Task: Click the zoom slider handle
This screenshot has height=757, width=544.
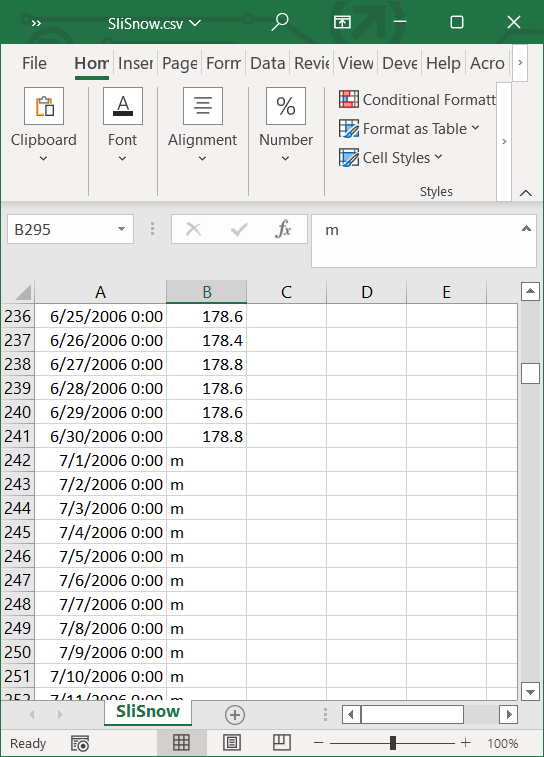Action: [393, 743]
